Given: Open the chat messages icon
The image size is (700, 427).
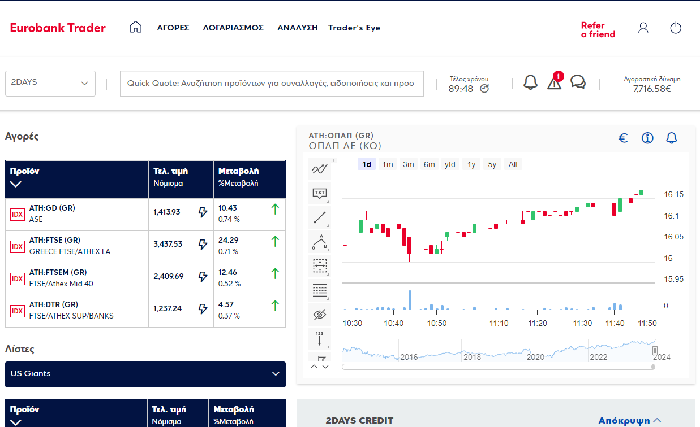Looking at the screenshot, I should 578,82.
